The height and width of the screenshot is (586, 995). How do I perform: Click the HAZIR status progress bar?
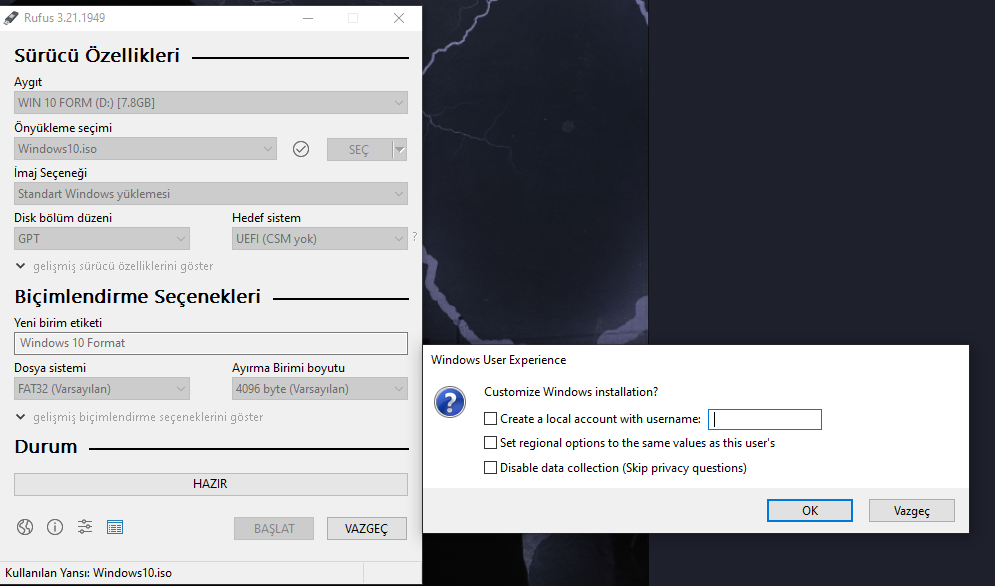click(211, 484)
